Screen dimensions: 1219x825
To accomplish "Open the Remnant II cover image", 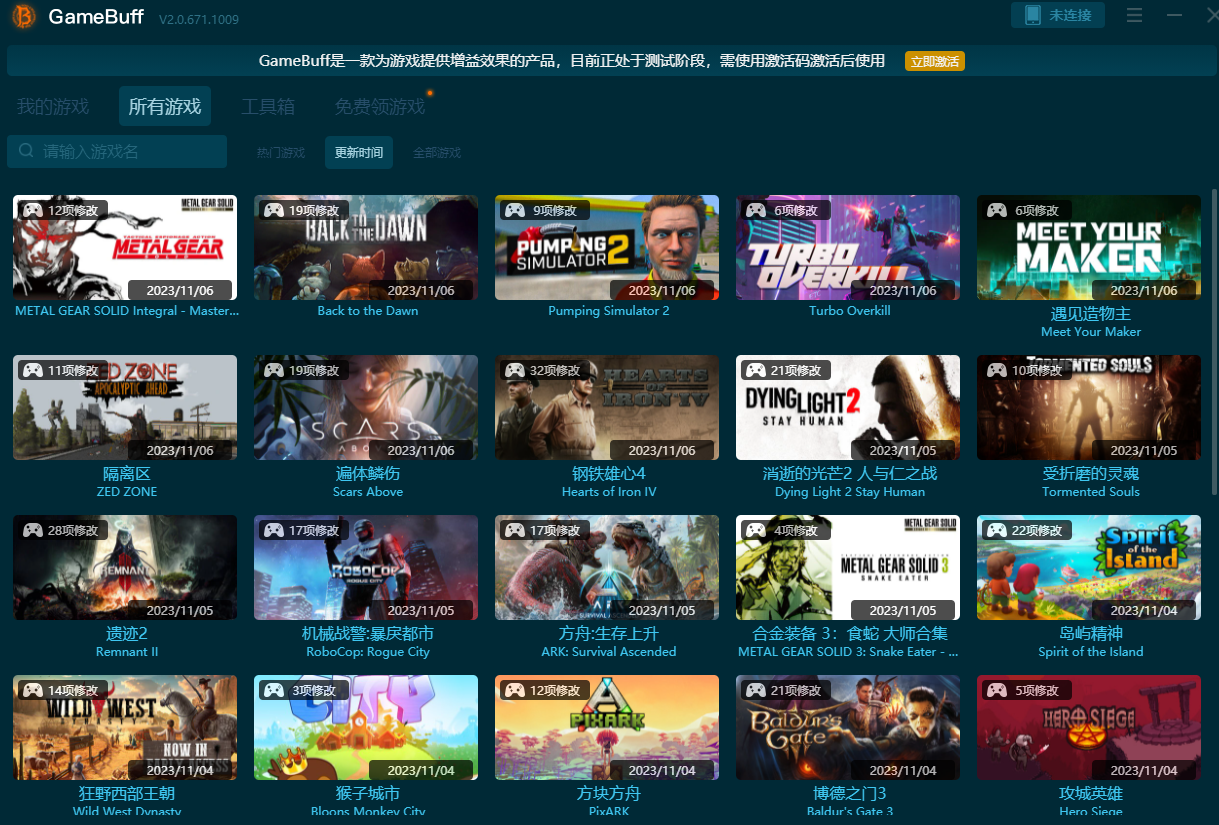I will point(125,567).
